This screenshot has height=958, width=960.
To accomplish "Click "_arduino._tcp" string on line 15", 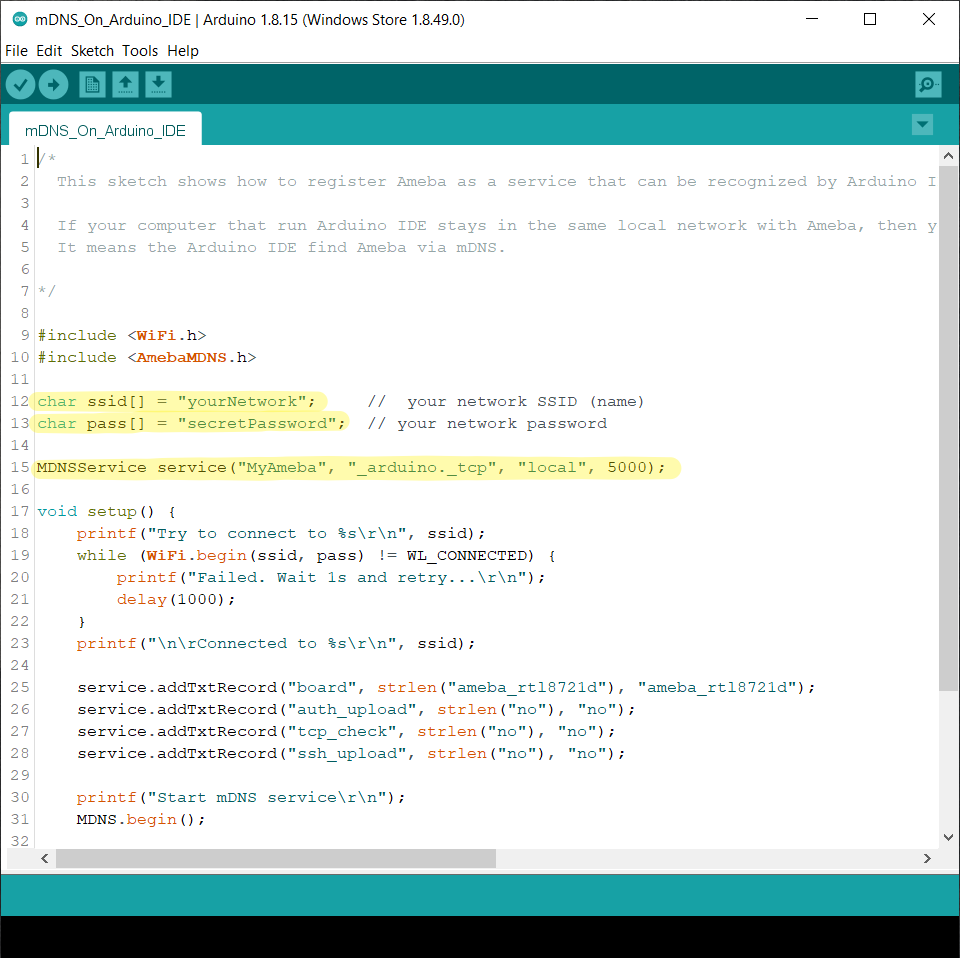I will 422,468.
